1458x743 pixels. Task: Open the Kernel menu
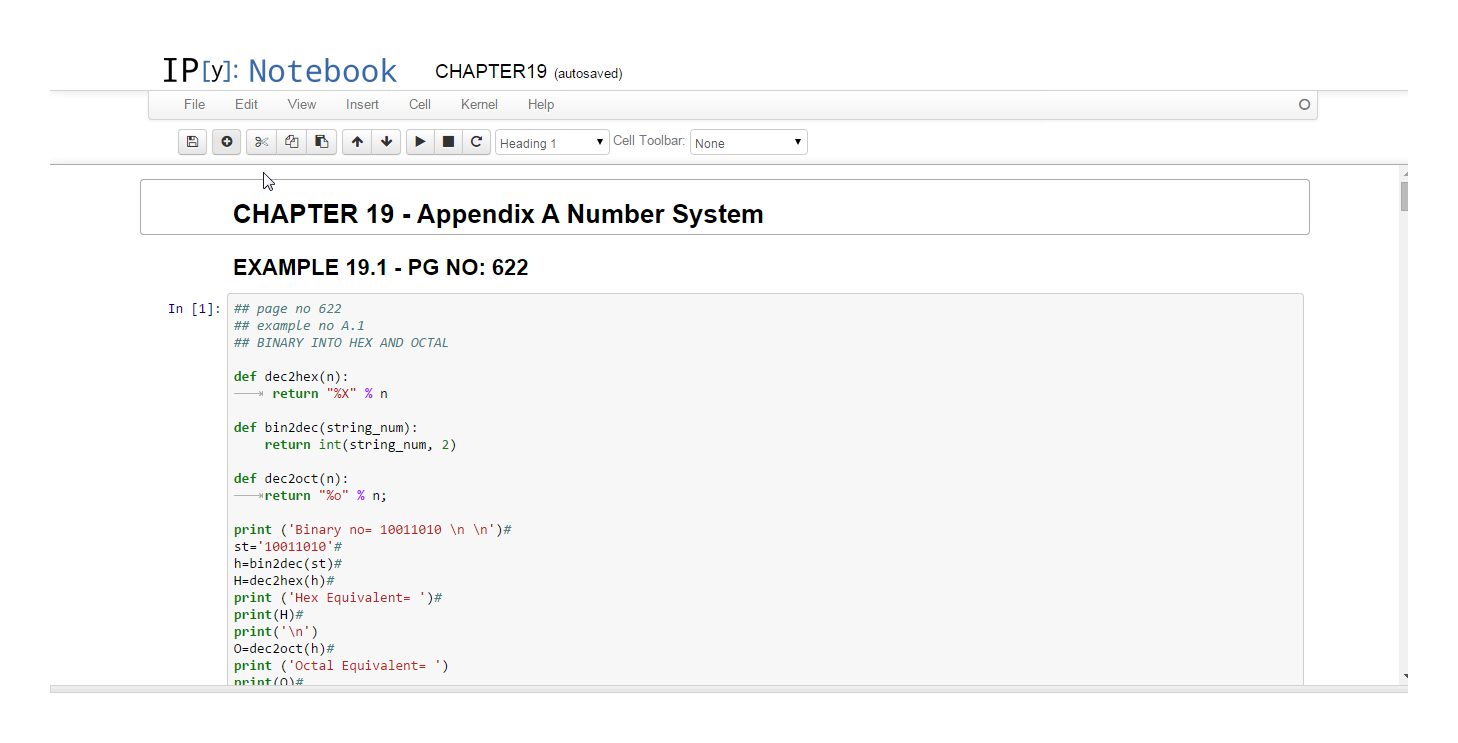click(479, 104)
